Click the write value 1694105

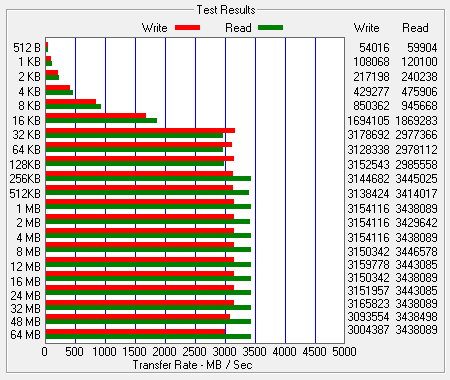(x=368, y=120)
